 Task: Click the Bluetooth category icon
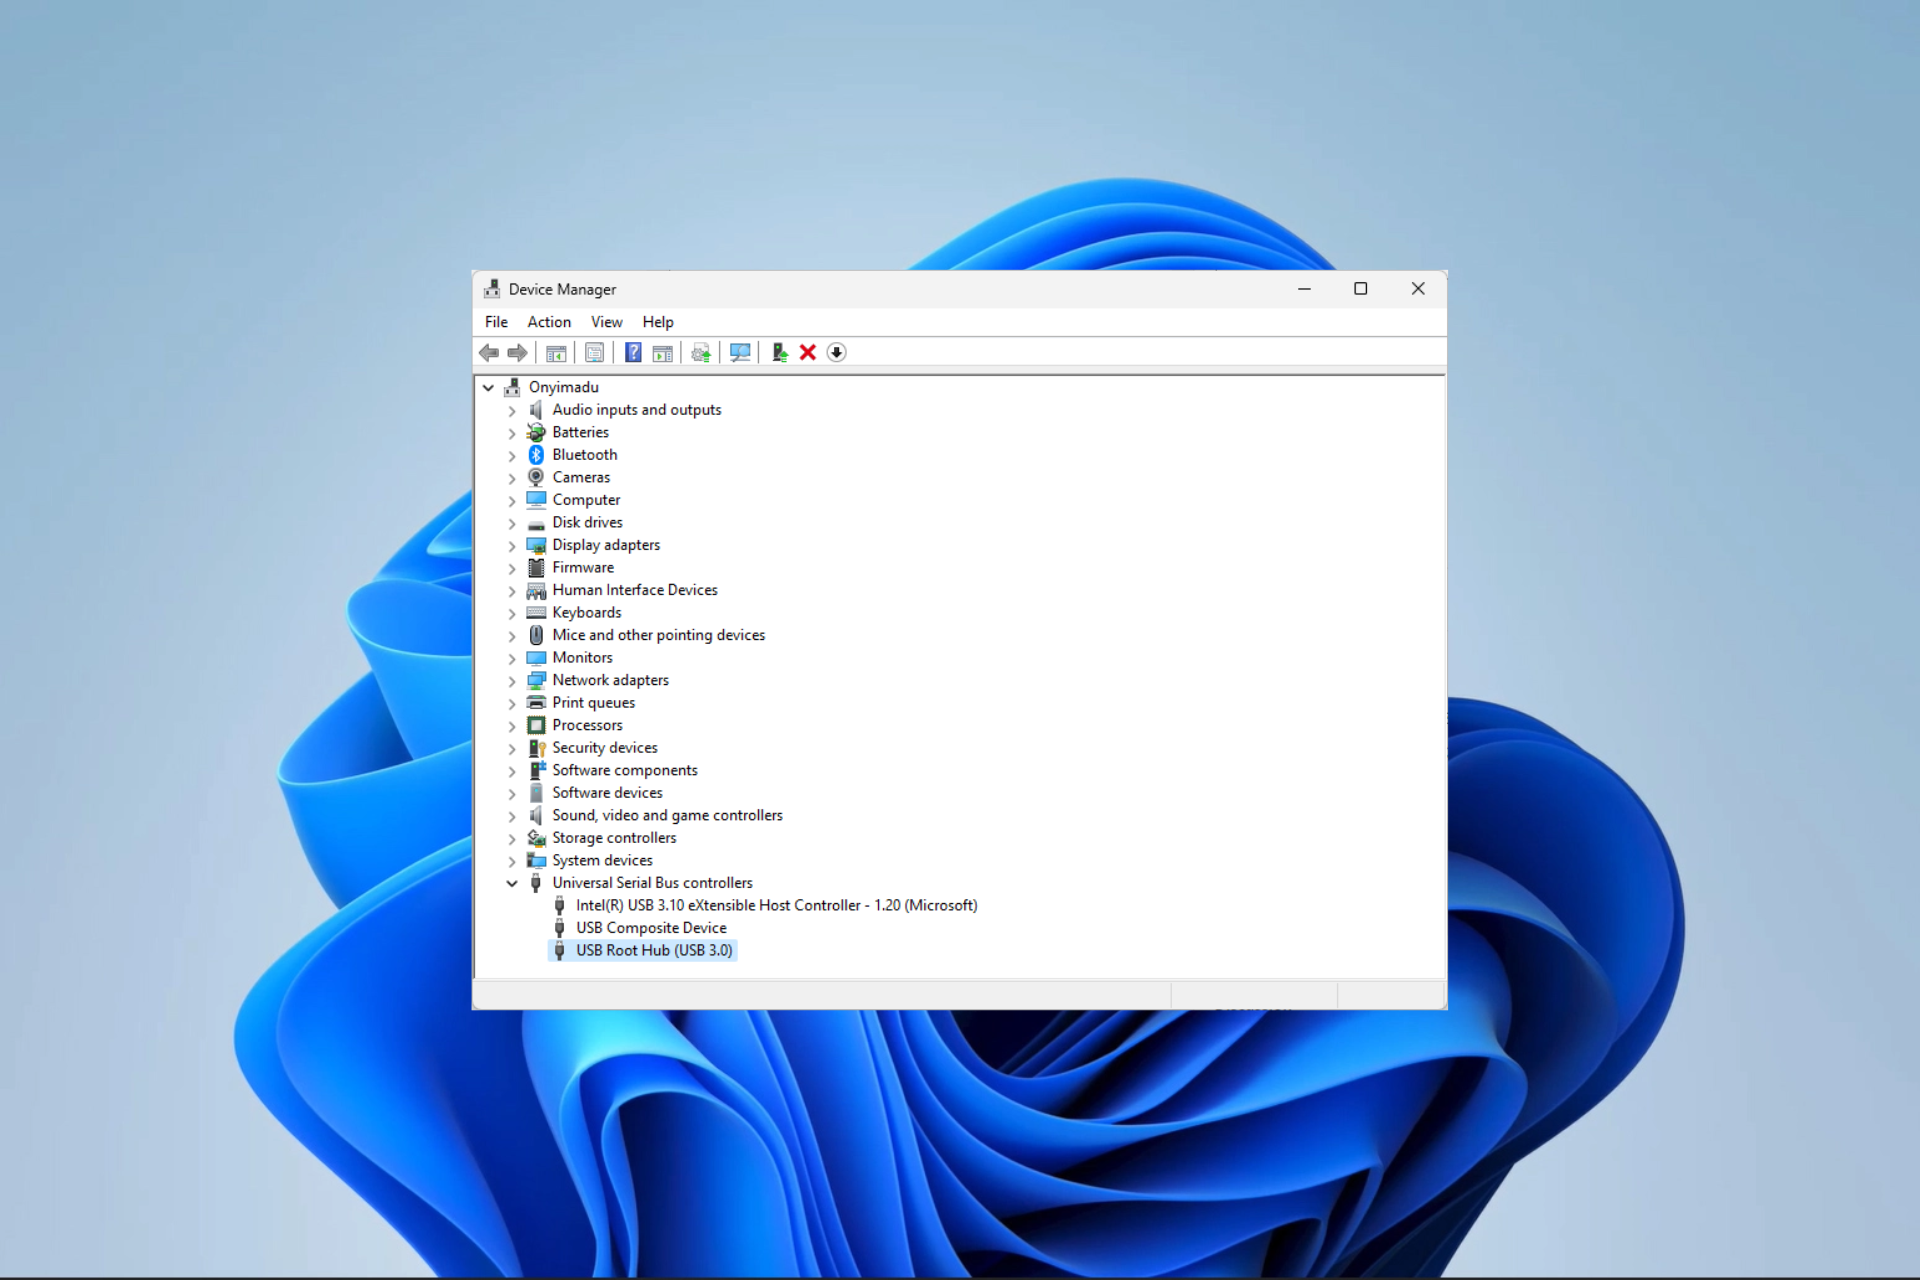[536, 455]
